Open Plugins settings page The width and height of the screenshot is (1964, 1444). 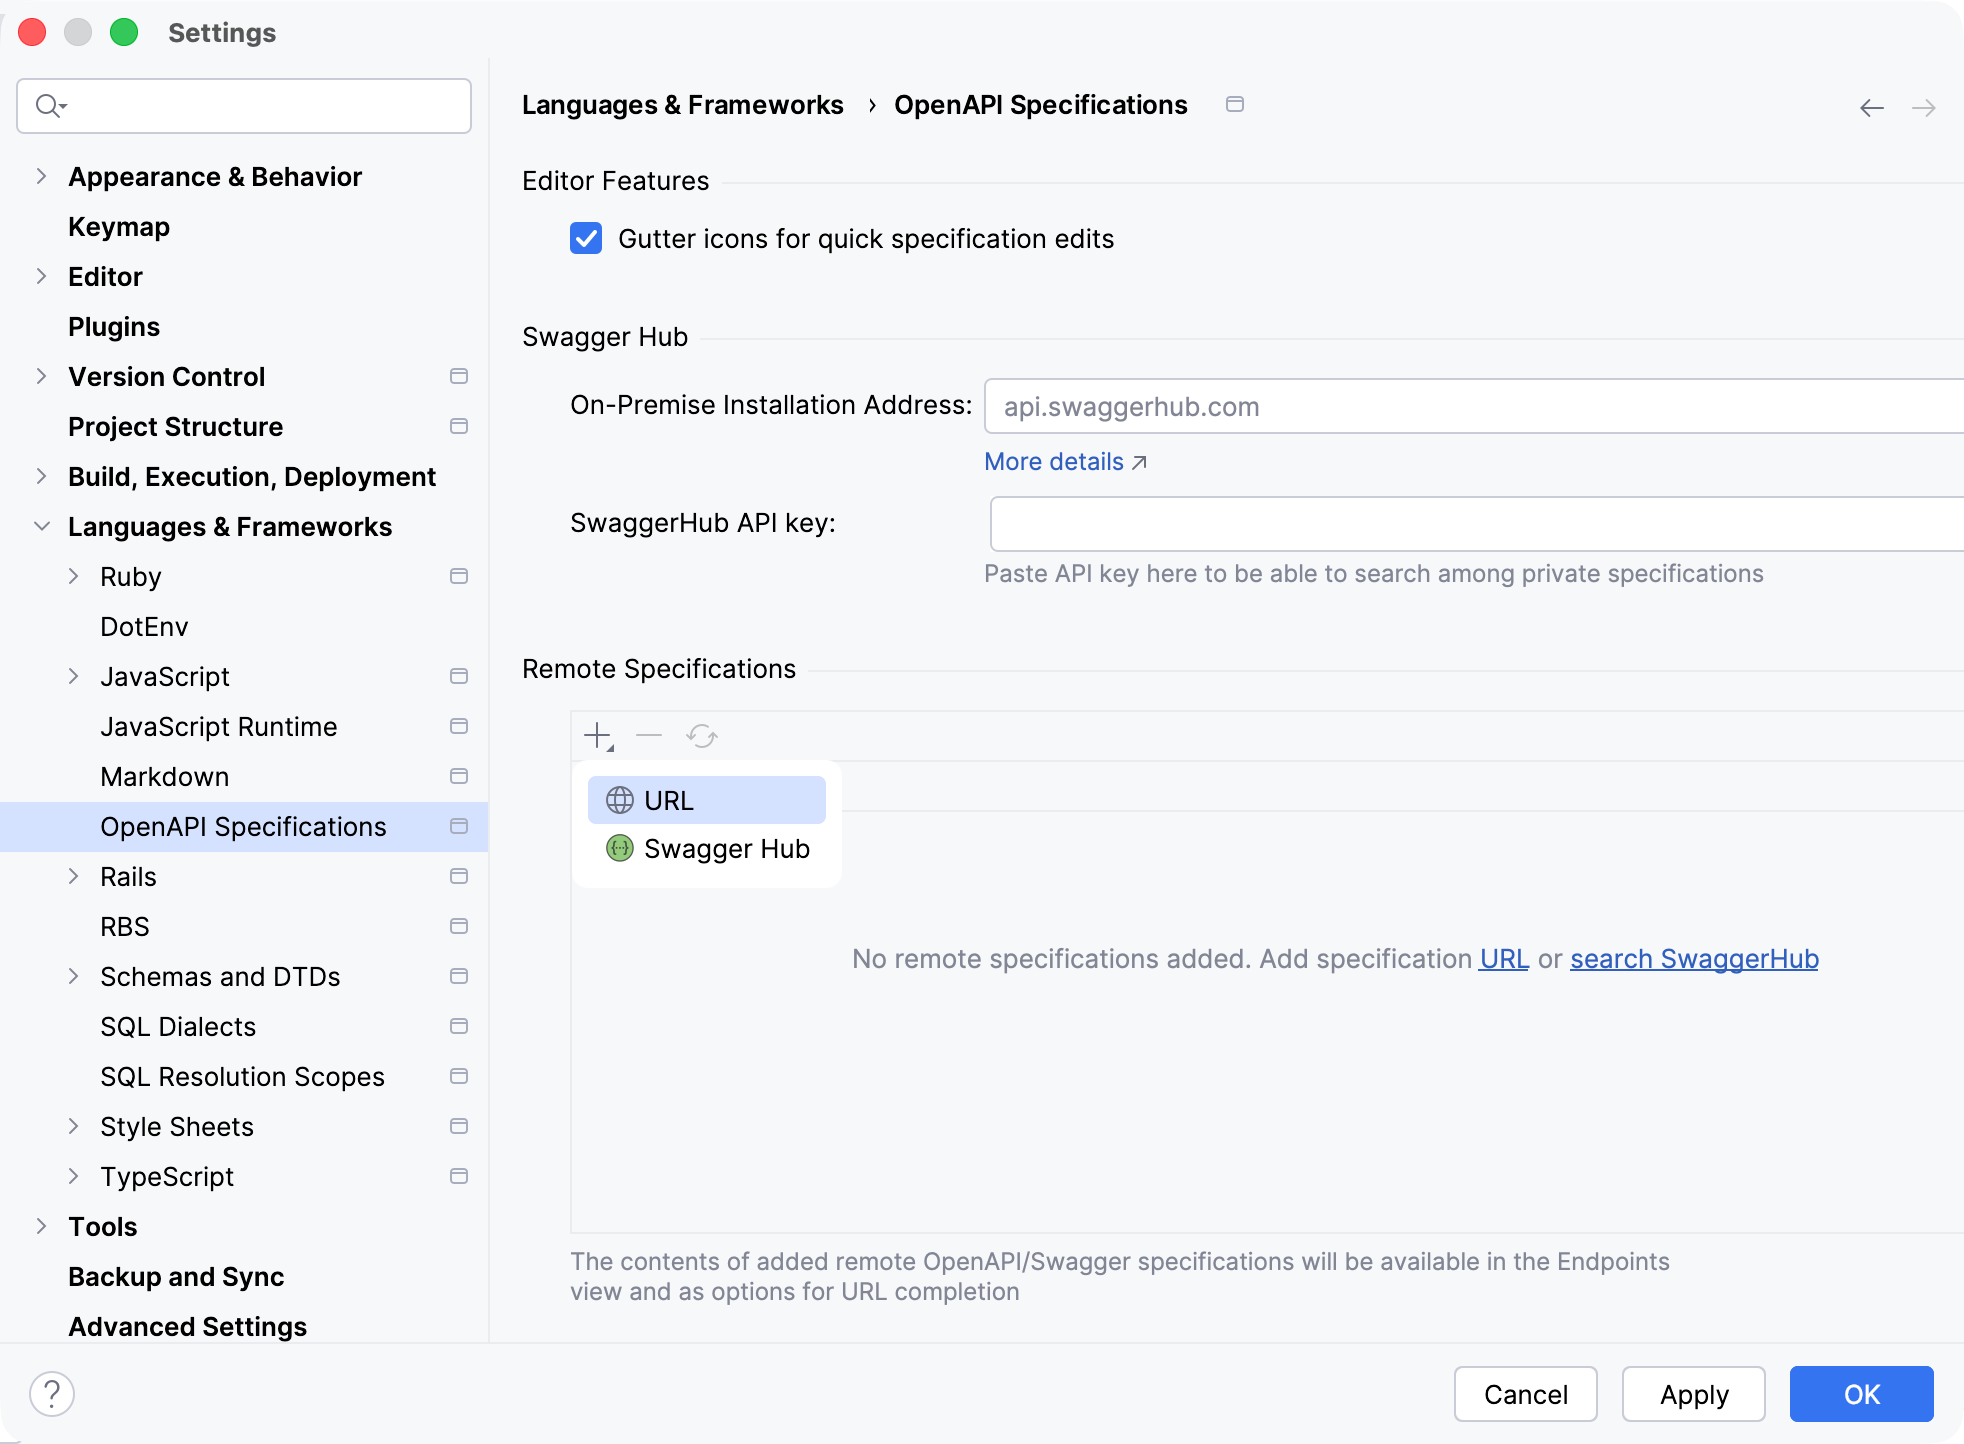pos(114,327)
